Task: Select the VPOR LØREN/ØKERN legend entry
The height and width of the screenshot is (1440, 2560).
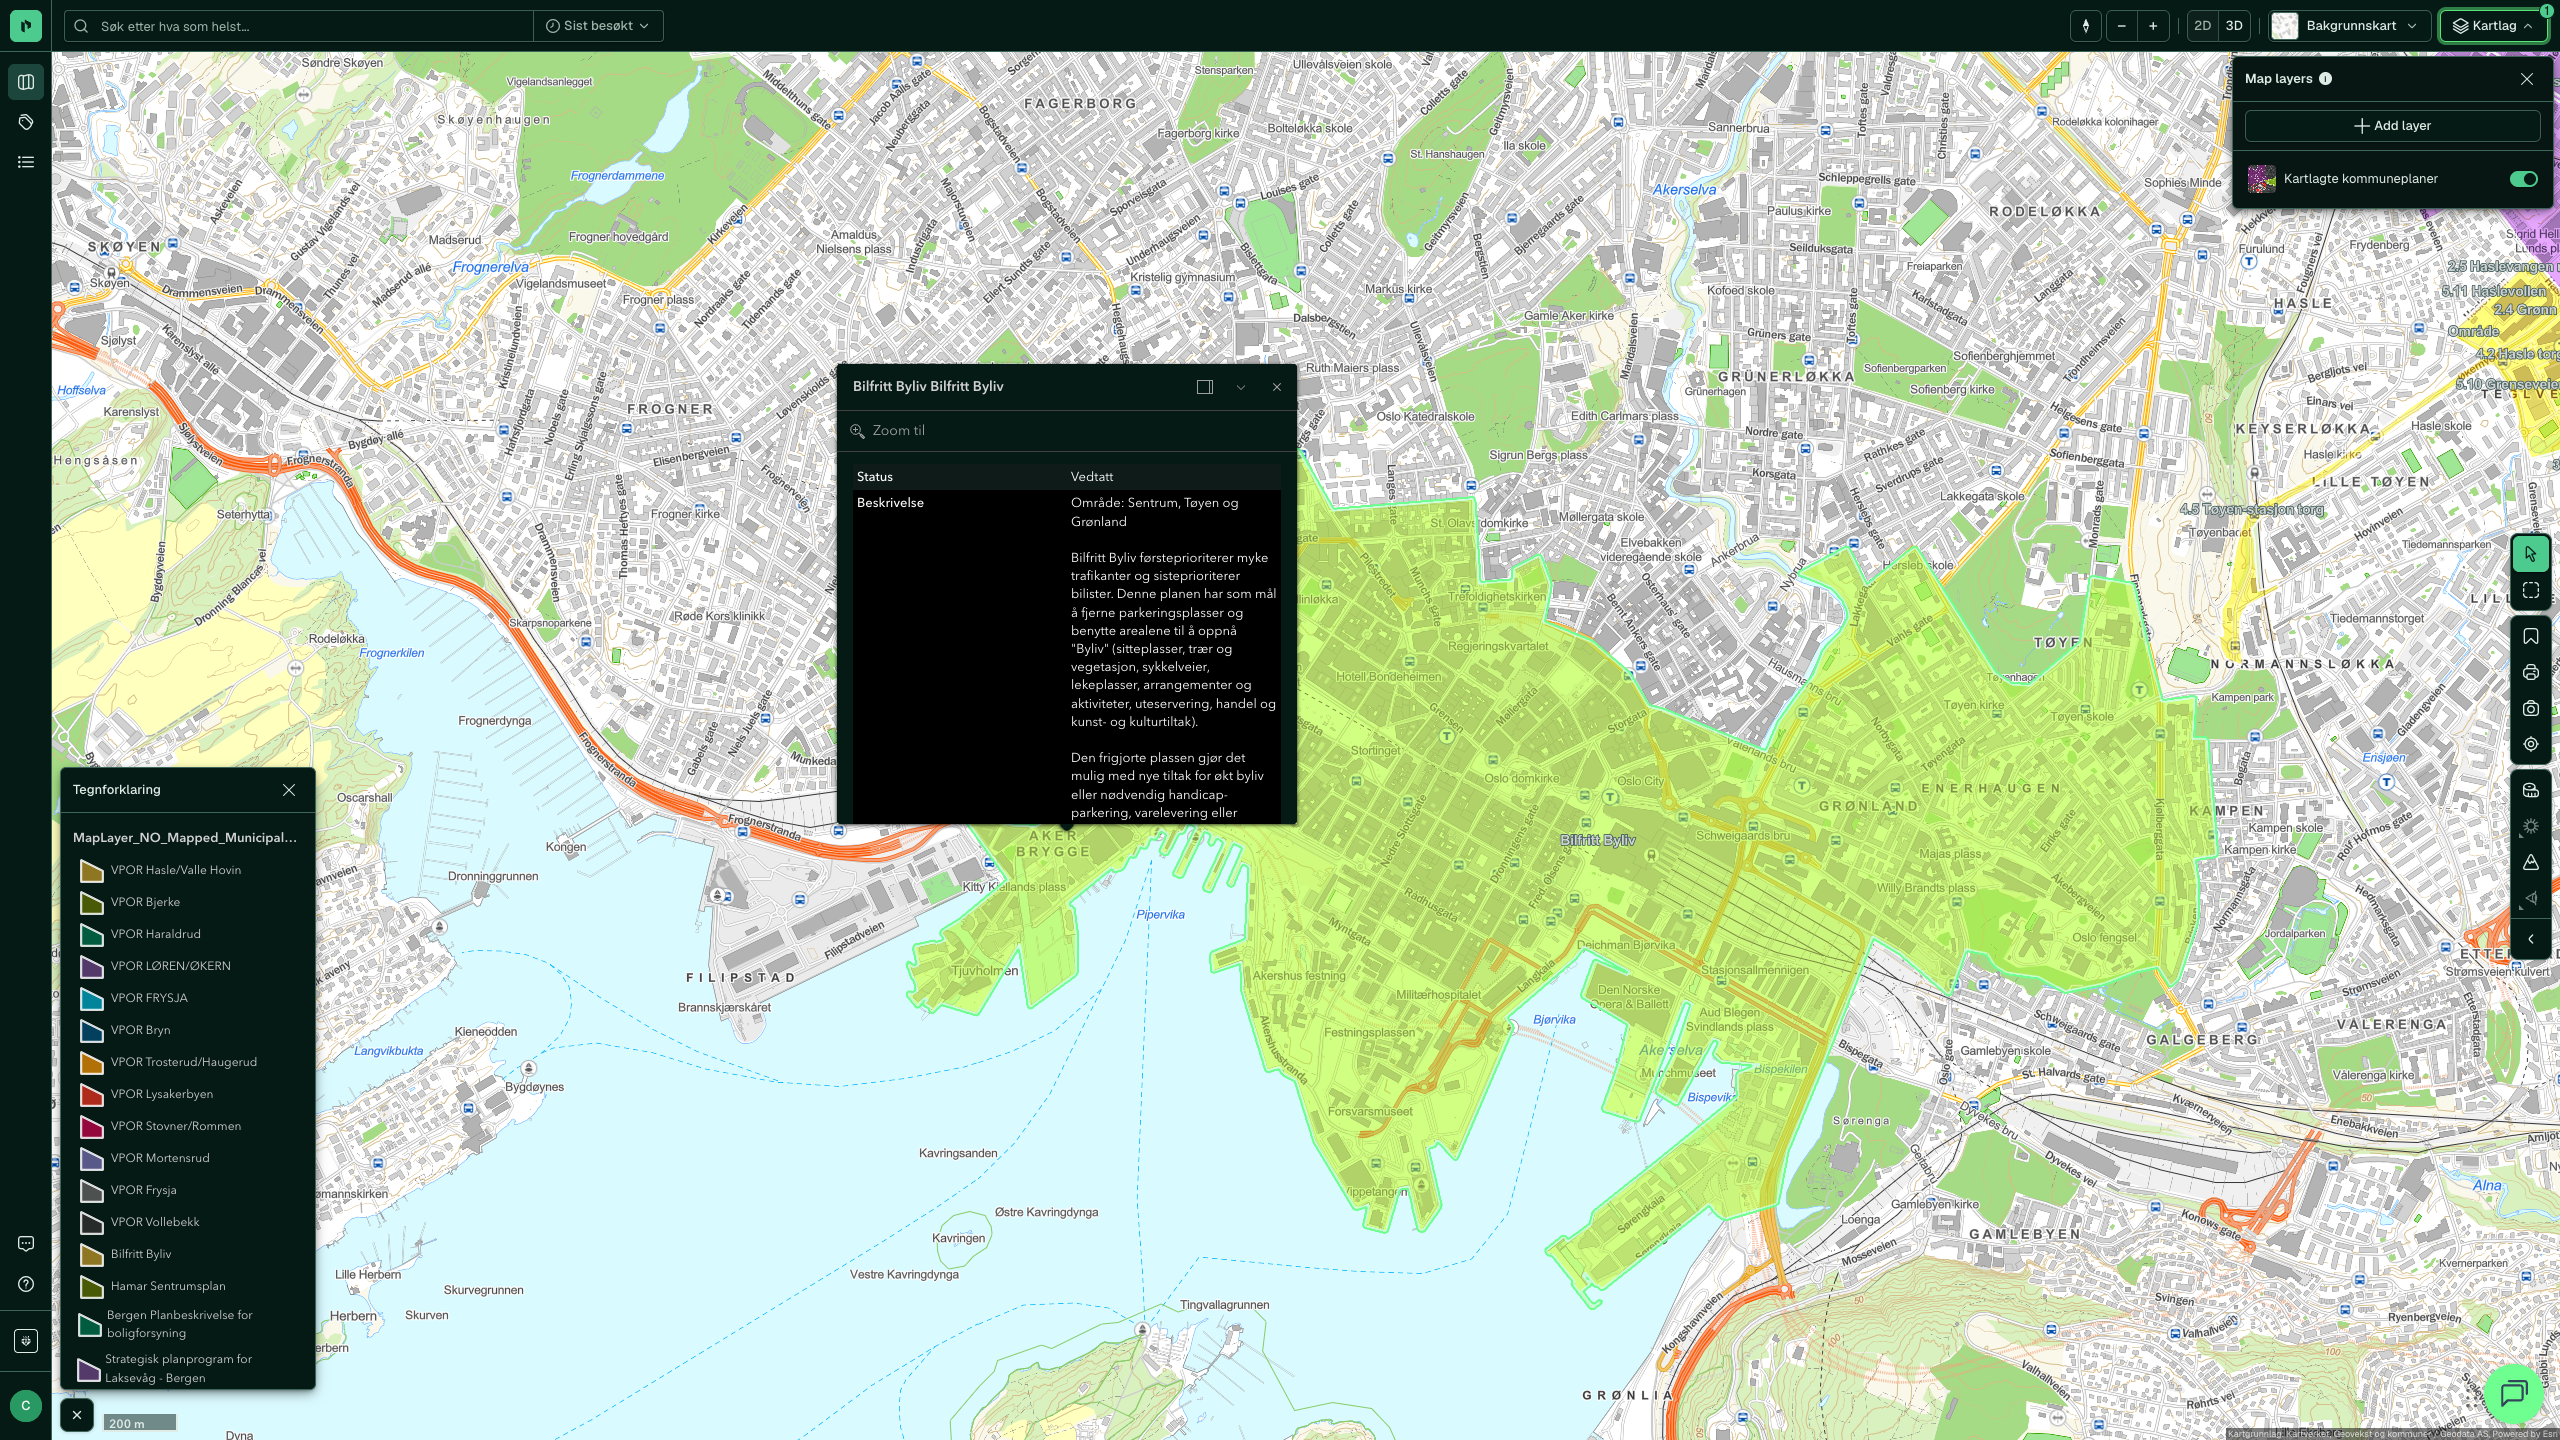Action: [x=171, y=966]
